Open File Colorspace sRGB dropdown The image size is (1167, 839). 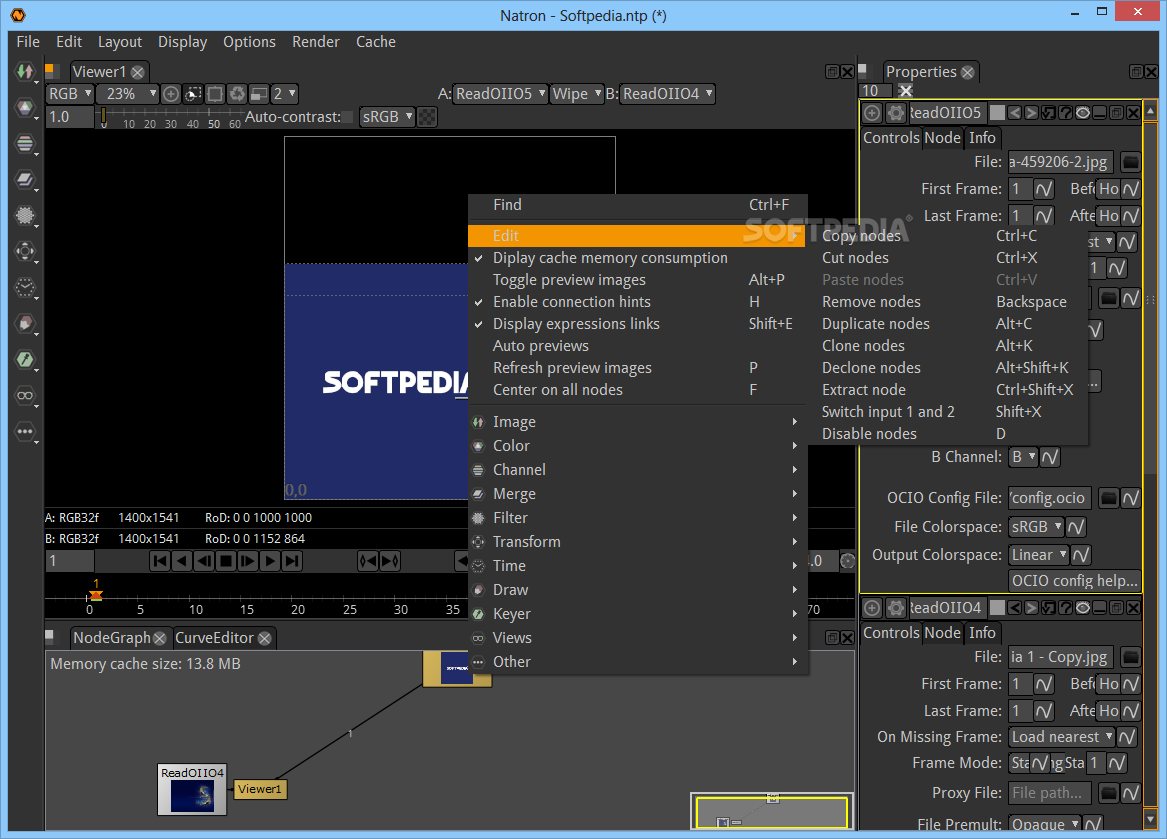[x=1036, y=527]
